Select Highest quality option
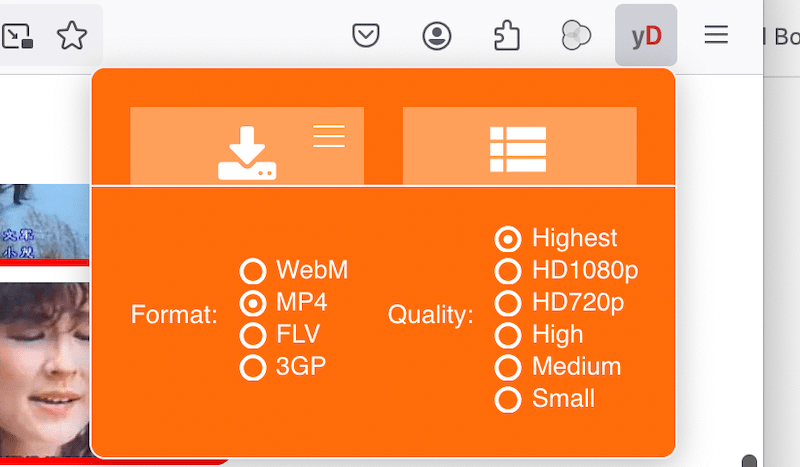 click(508, 239)
